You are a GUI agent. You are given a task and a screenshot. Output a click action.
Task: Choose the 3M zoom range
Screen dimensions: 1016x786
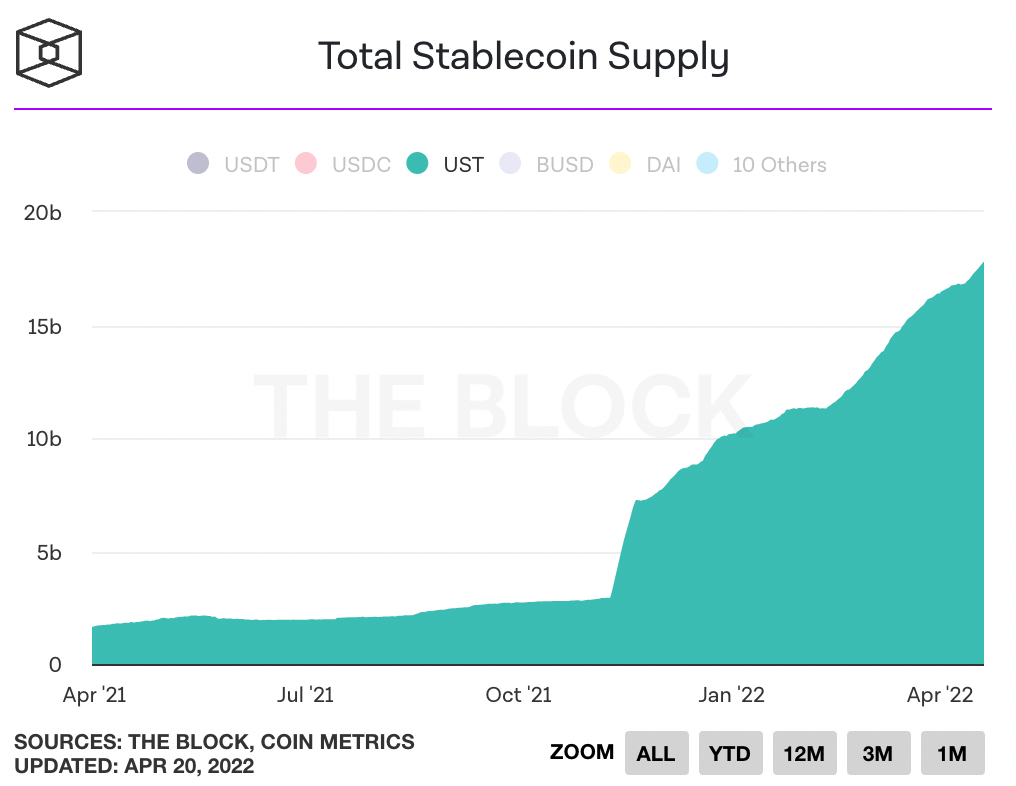point(878,753)
